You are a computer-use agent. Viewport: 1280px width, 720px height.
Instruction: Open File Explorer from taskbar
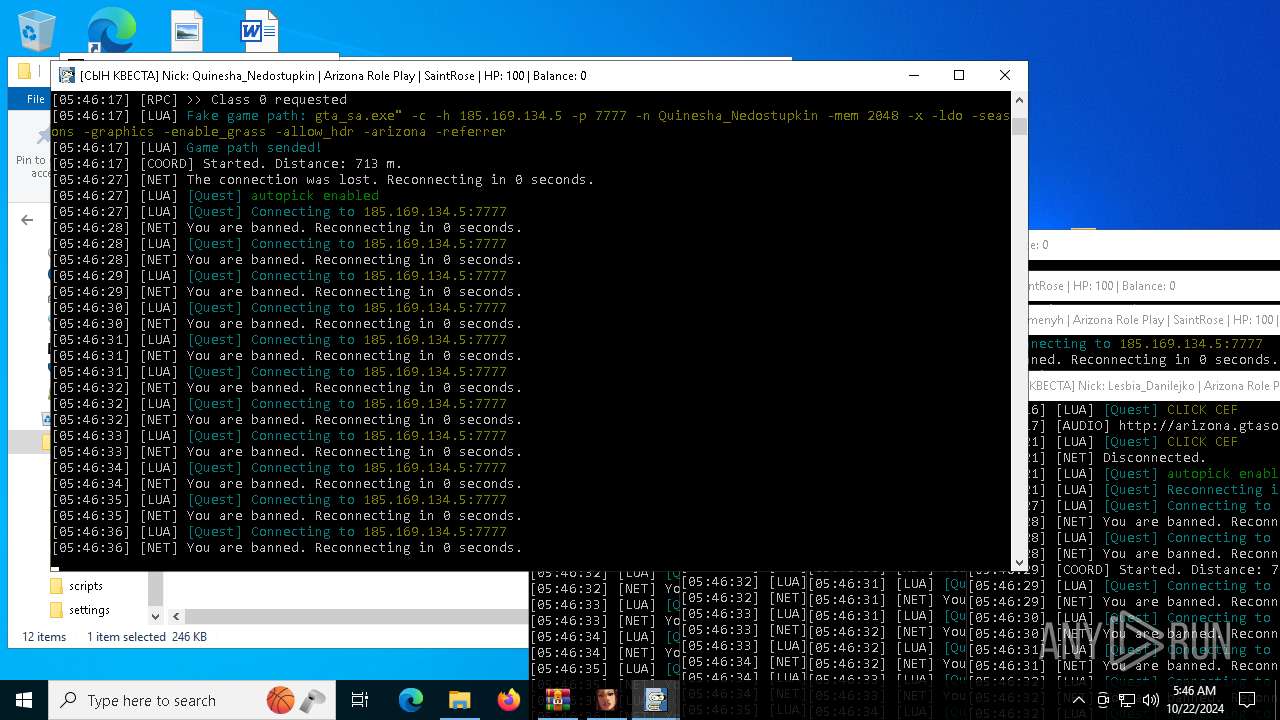[459, 700]
